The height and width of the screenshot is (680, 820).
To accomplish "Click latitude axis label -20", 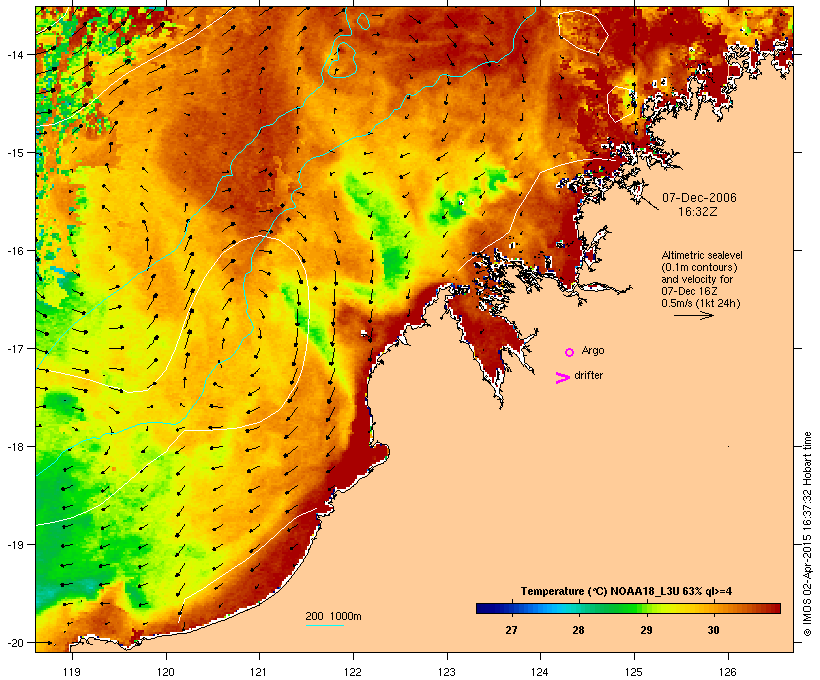I will click(x=14, y=642).
